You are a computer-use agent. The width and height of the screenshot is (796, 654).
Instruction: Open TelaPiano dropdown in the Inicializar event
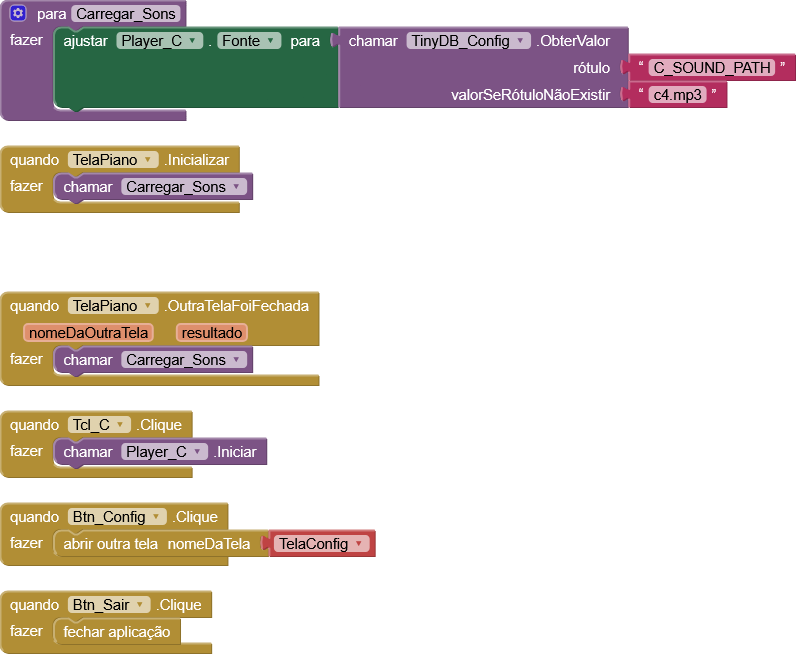point(113,160)
